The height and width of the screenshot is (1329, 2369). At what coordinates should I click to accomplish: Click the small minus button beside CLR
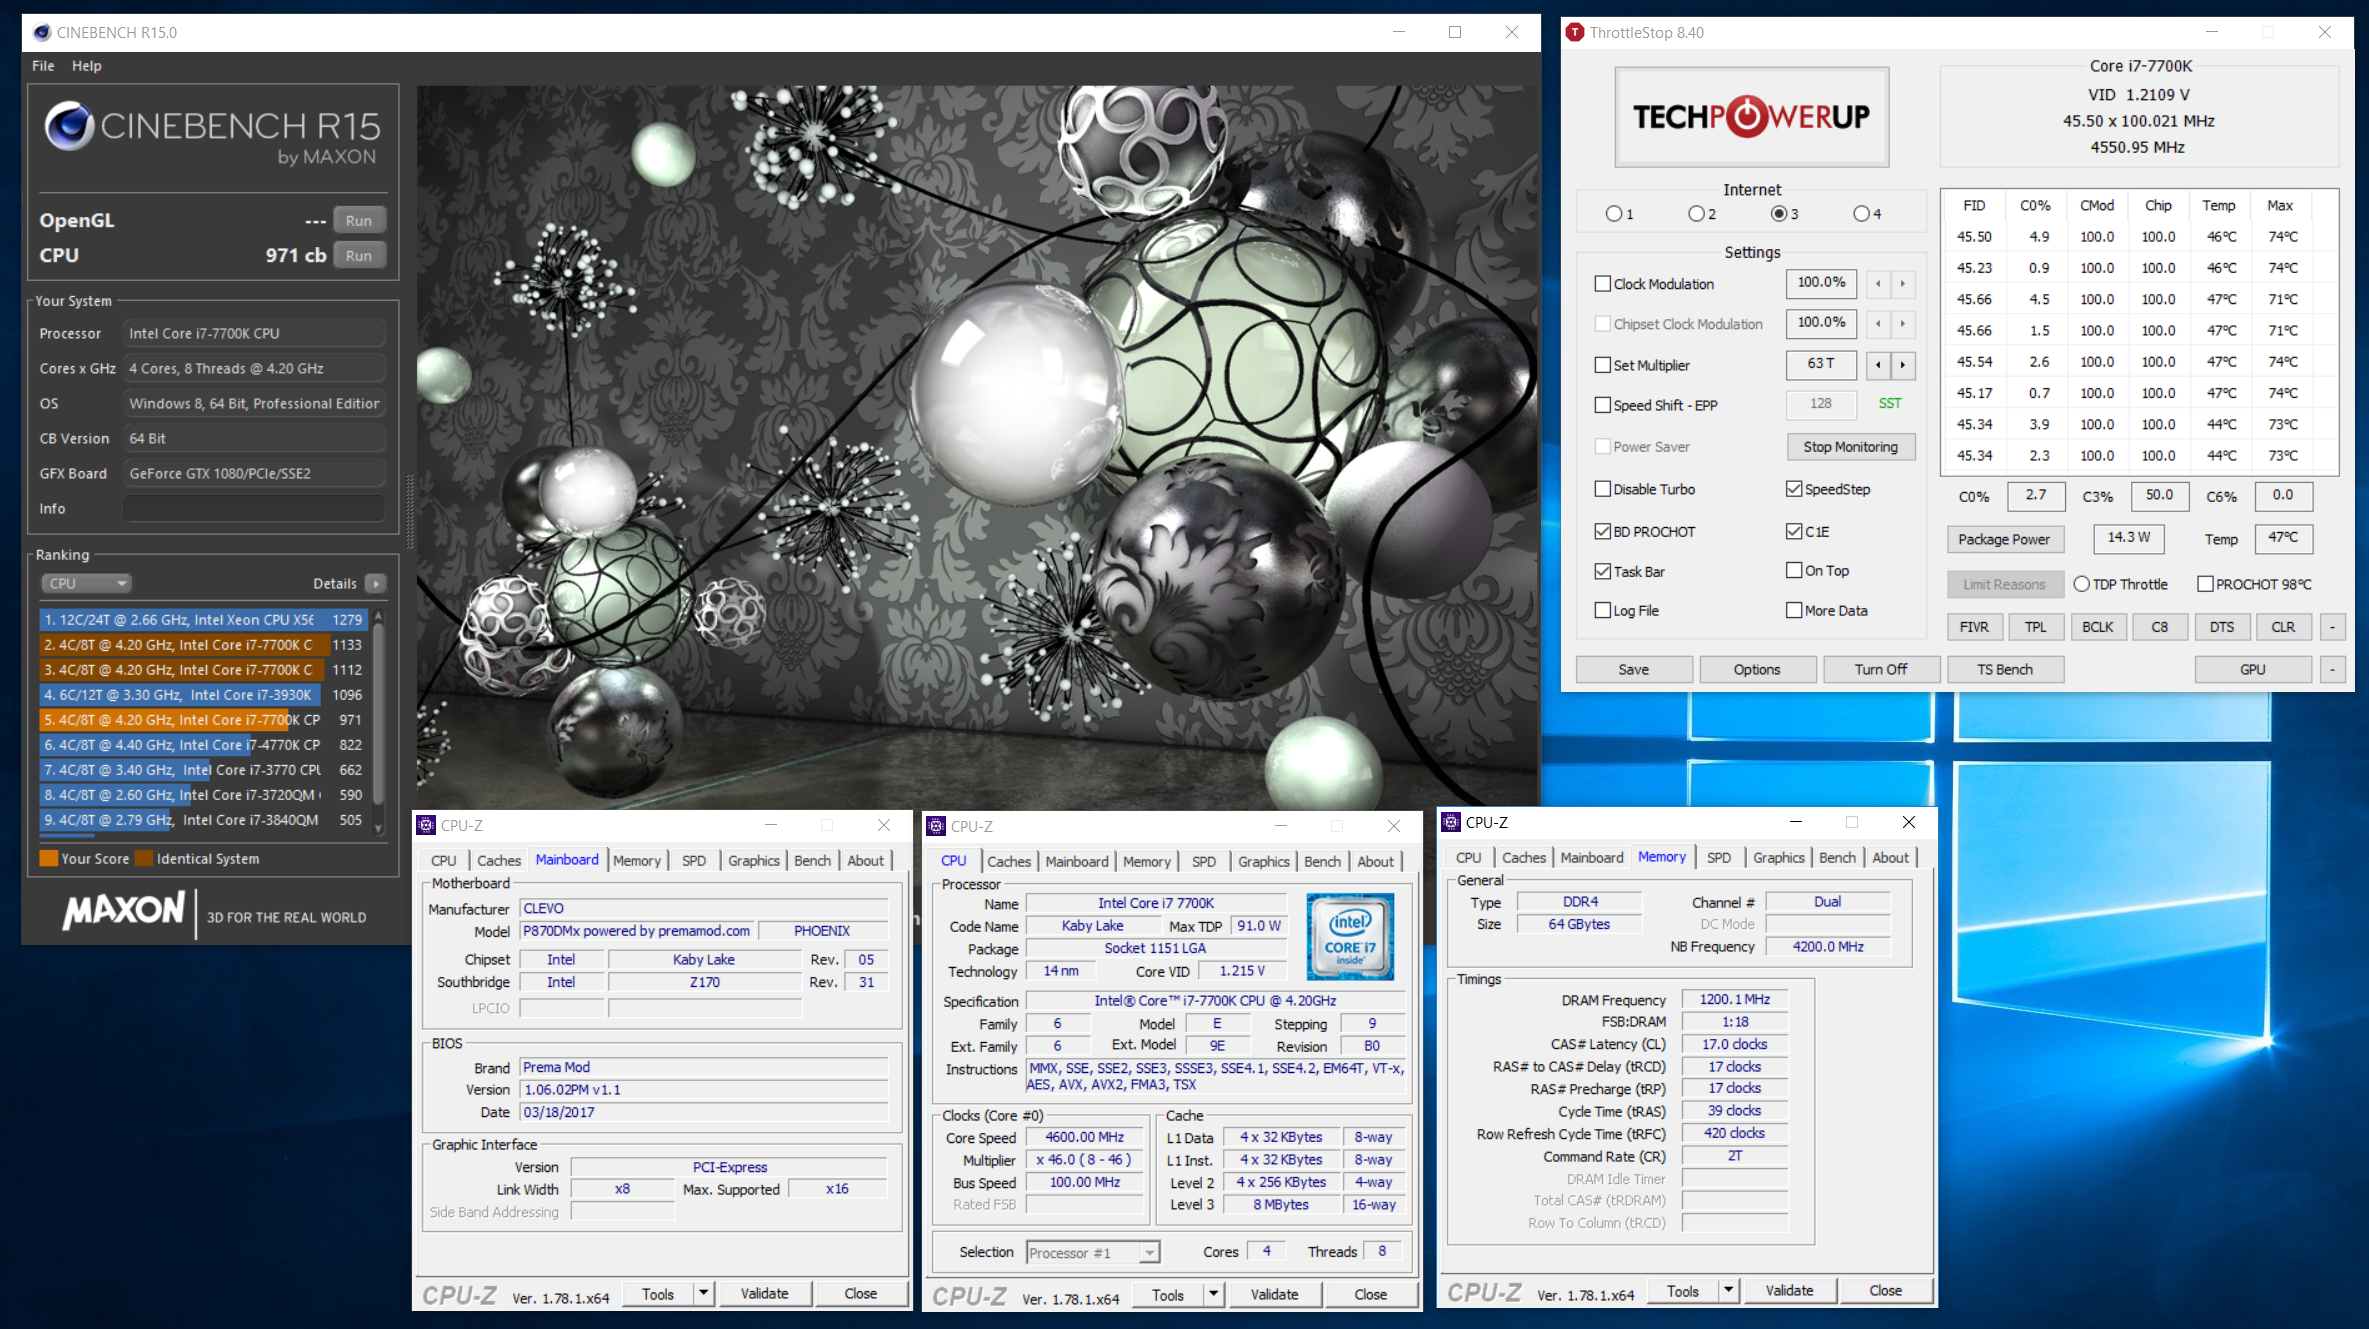(2332, 627)
